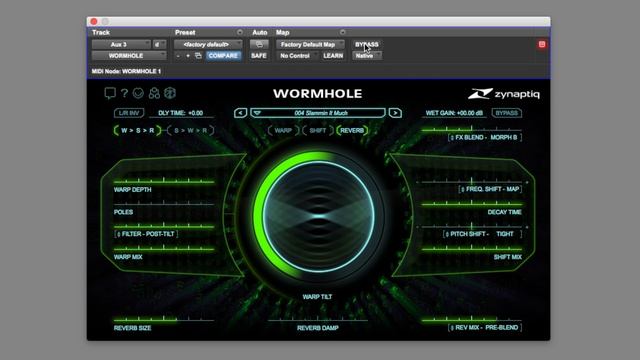This screenshot has width=640, height=360.
Task: Click the REVERB SIZE slider
Action: tap(164, 319)
